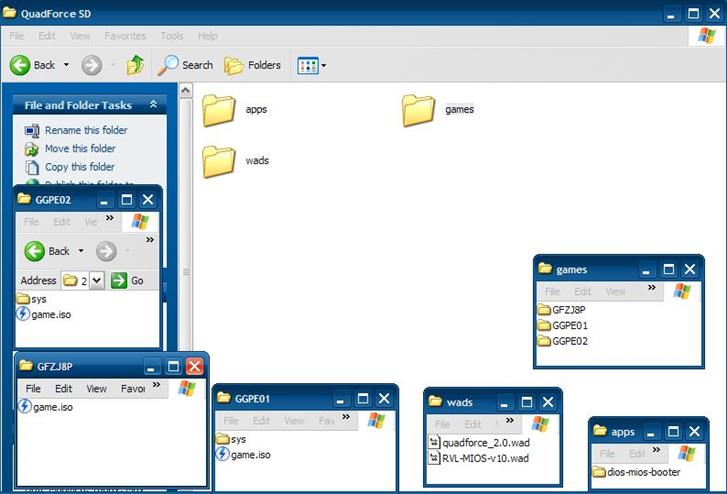Open the Tools menu in QuadForce SD

(x=172, y=36)
